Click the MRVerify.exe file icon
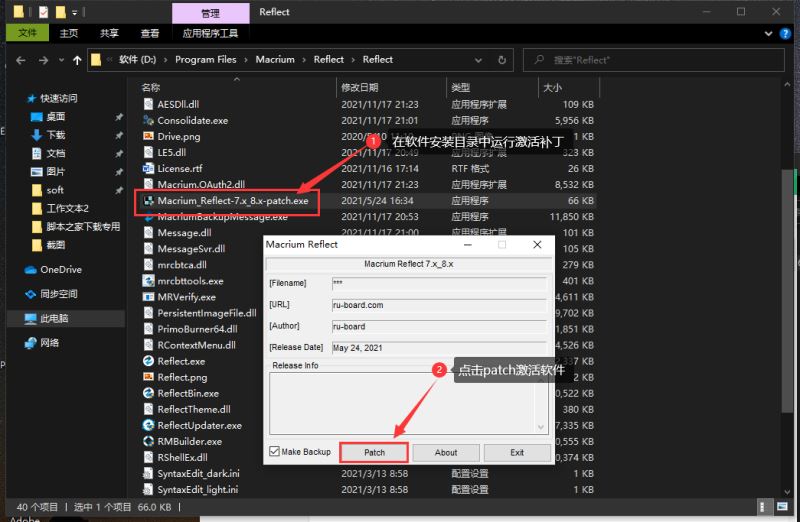The image size is (800, 522). click(x=148, y=297)
